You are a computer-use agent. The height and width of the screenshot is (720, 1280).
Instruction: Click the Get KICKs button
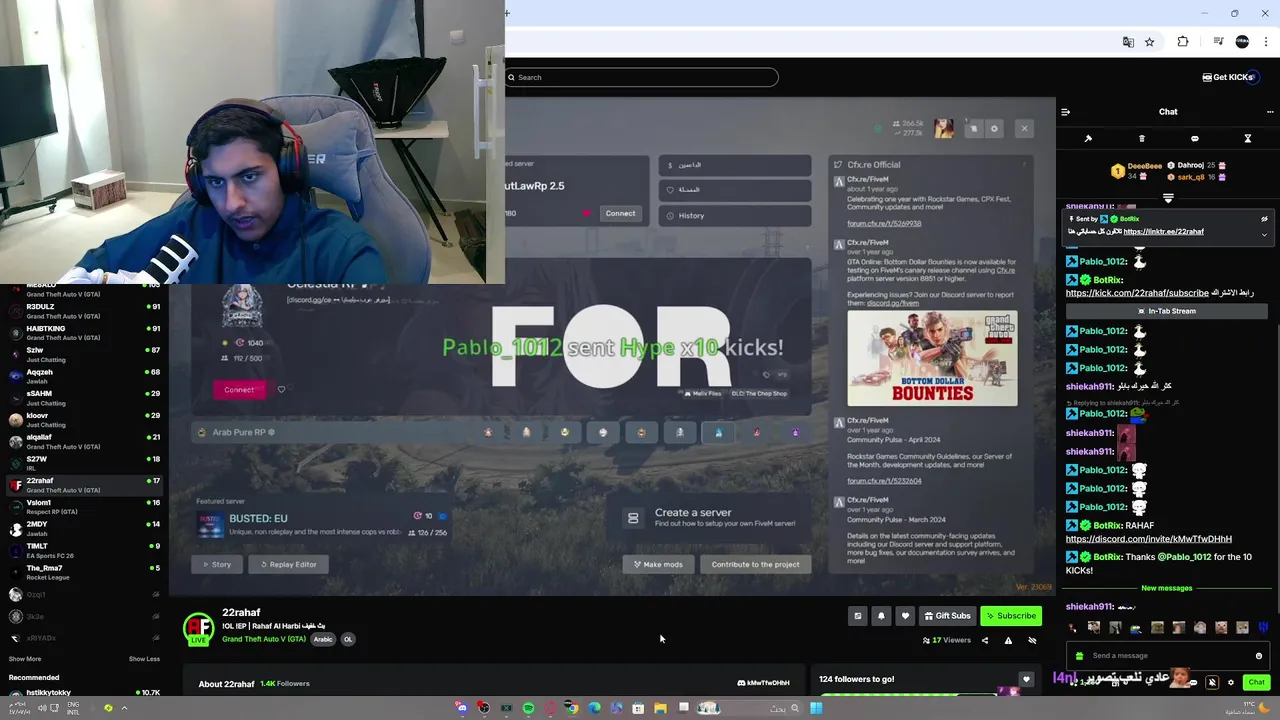click(1230, 77)
